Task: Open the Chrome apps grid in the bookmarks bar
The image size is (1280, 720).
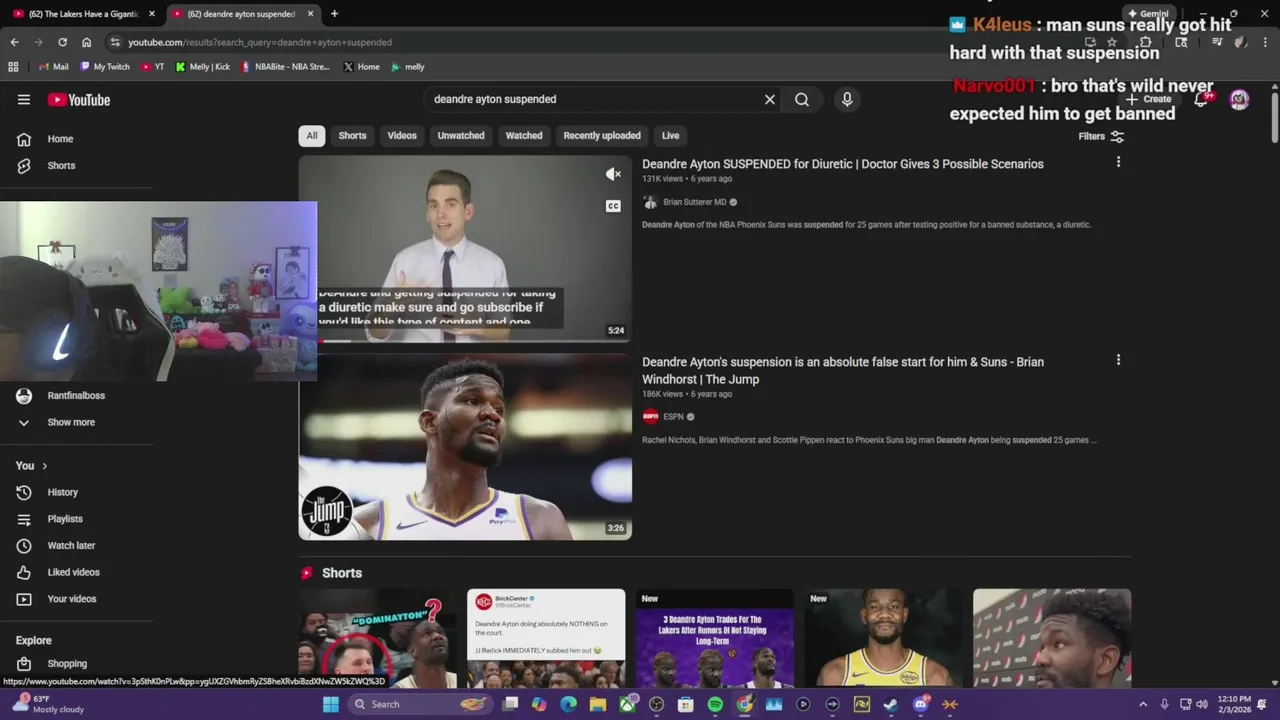Action: [13, 67]
